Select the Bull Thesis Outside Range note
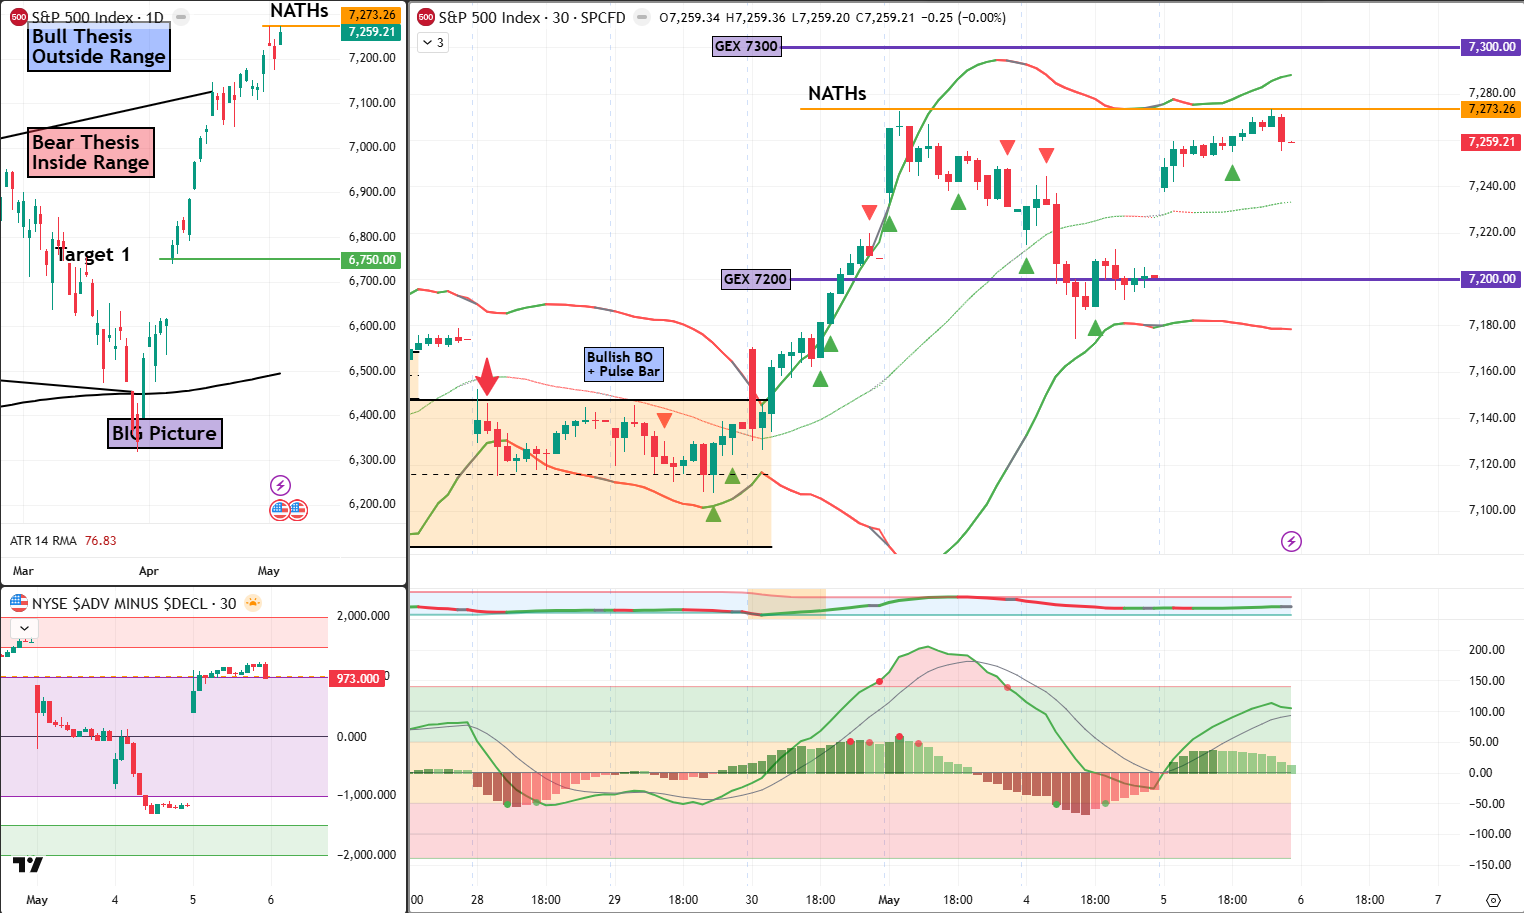 click(98, 47)
